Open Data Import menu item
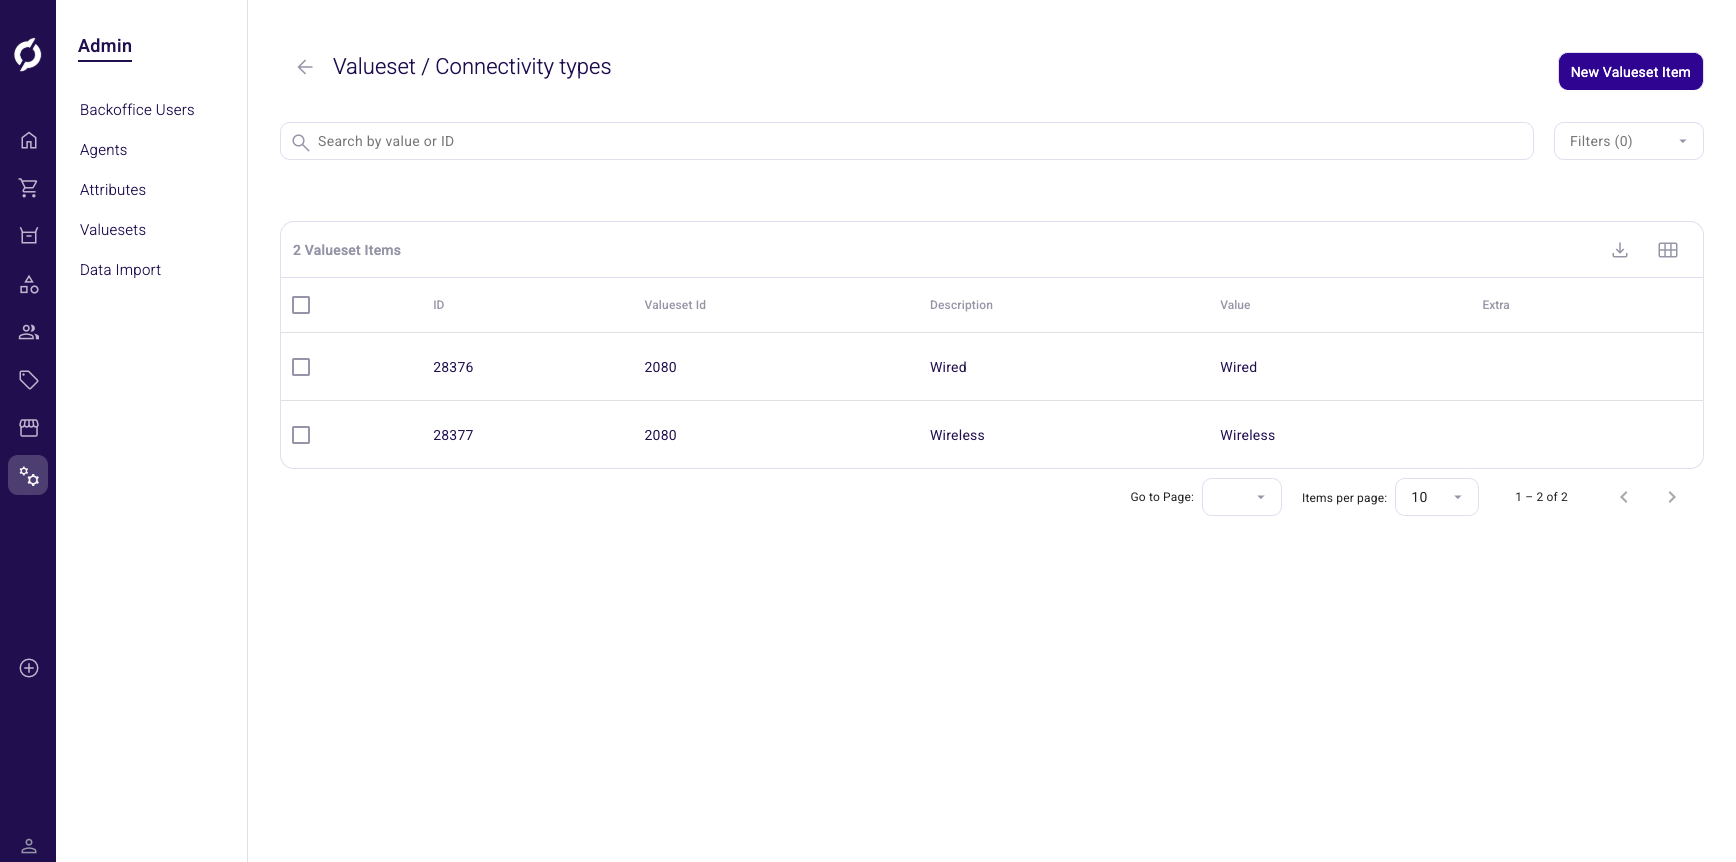This screenshot has width=1736, height=862. [x=120, y=270]
